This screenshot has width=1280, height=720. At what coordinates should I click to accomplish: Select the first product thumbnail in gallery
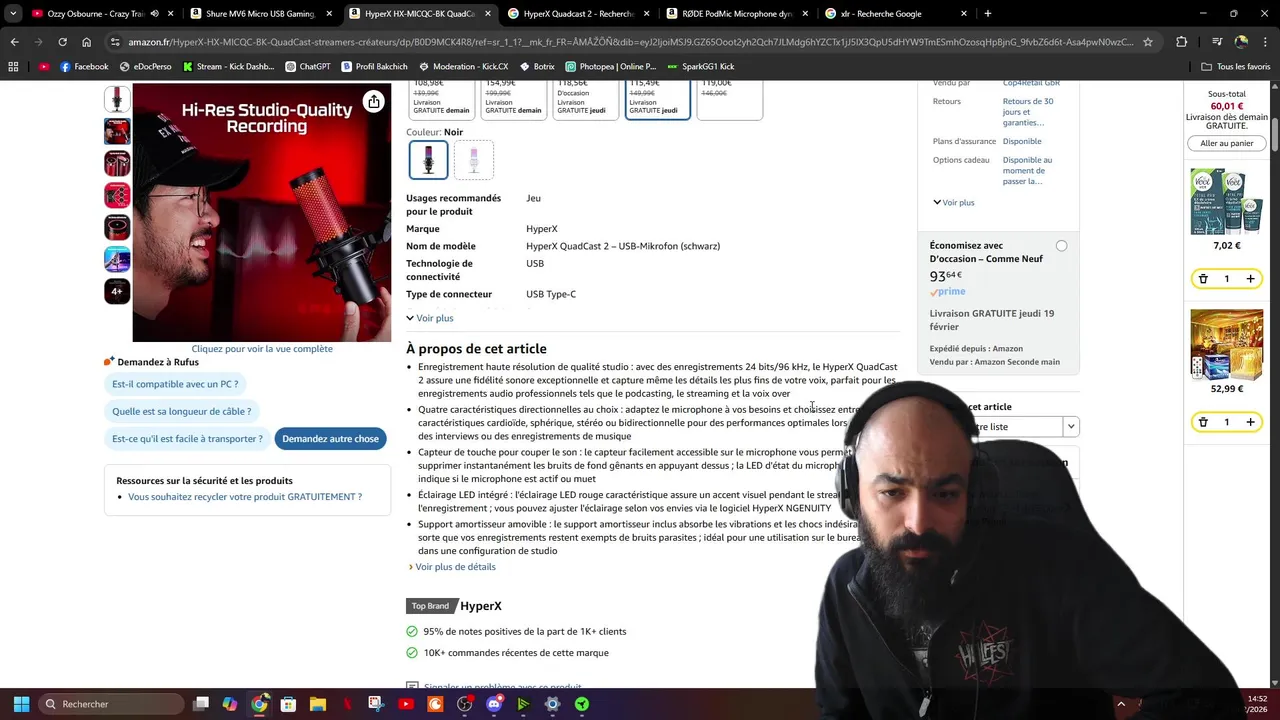[x=117, y=99]
